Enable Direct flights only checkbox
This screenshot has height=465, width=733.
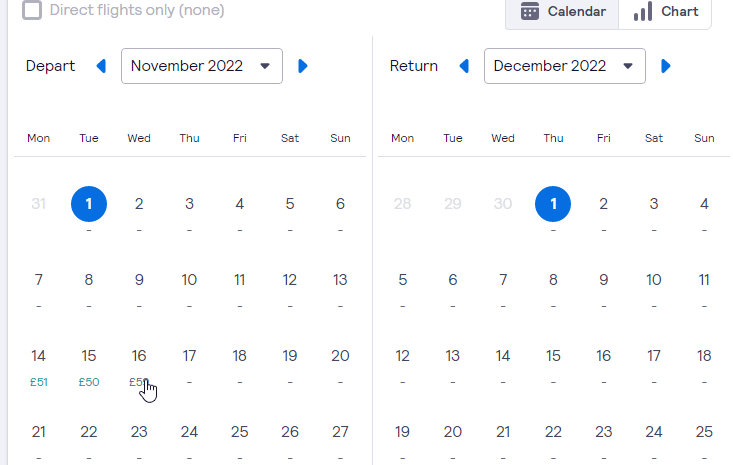[x=32, y=10]
